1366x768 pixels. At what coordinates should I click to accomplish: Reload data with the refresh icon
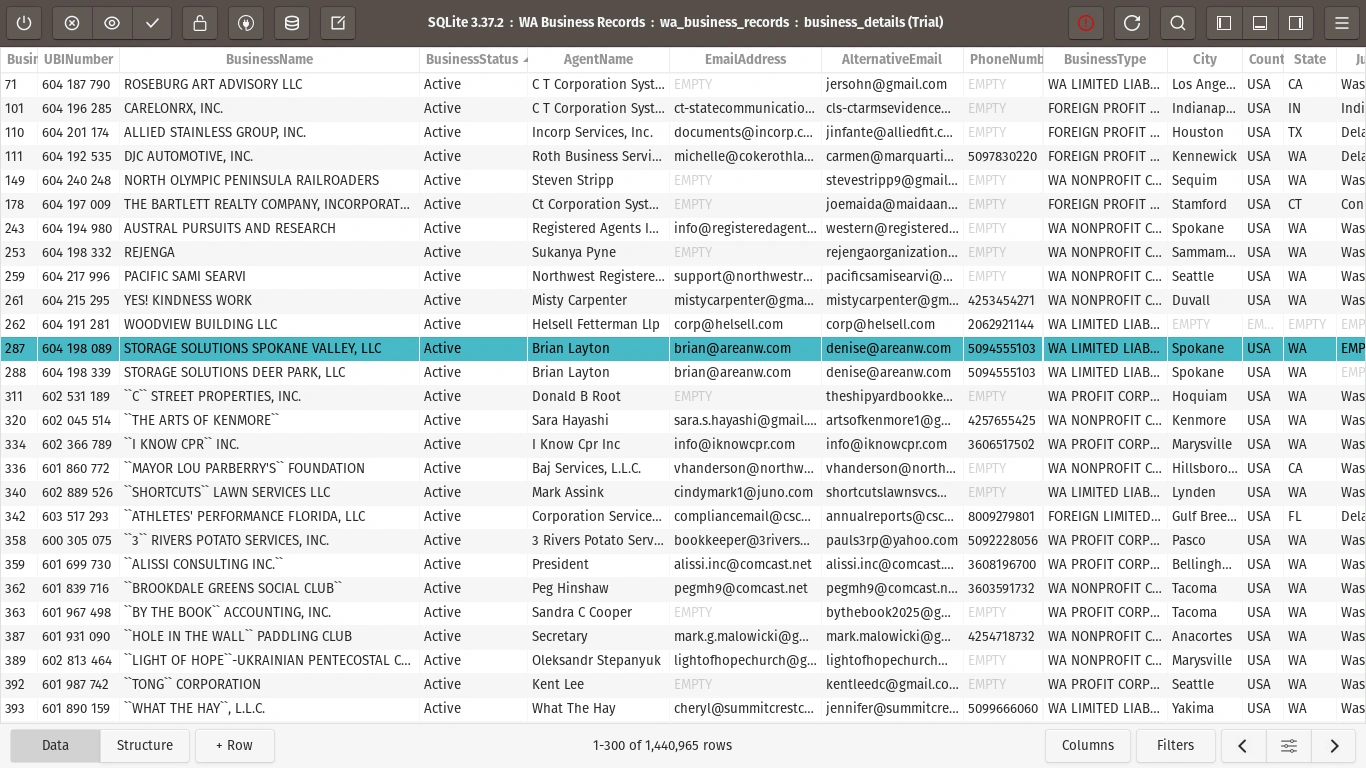(x=1132, y=23)
